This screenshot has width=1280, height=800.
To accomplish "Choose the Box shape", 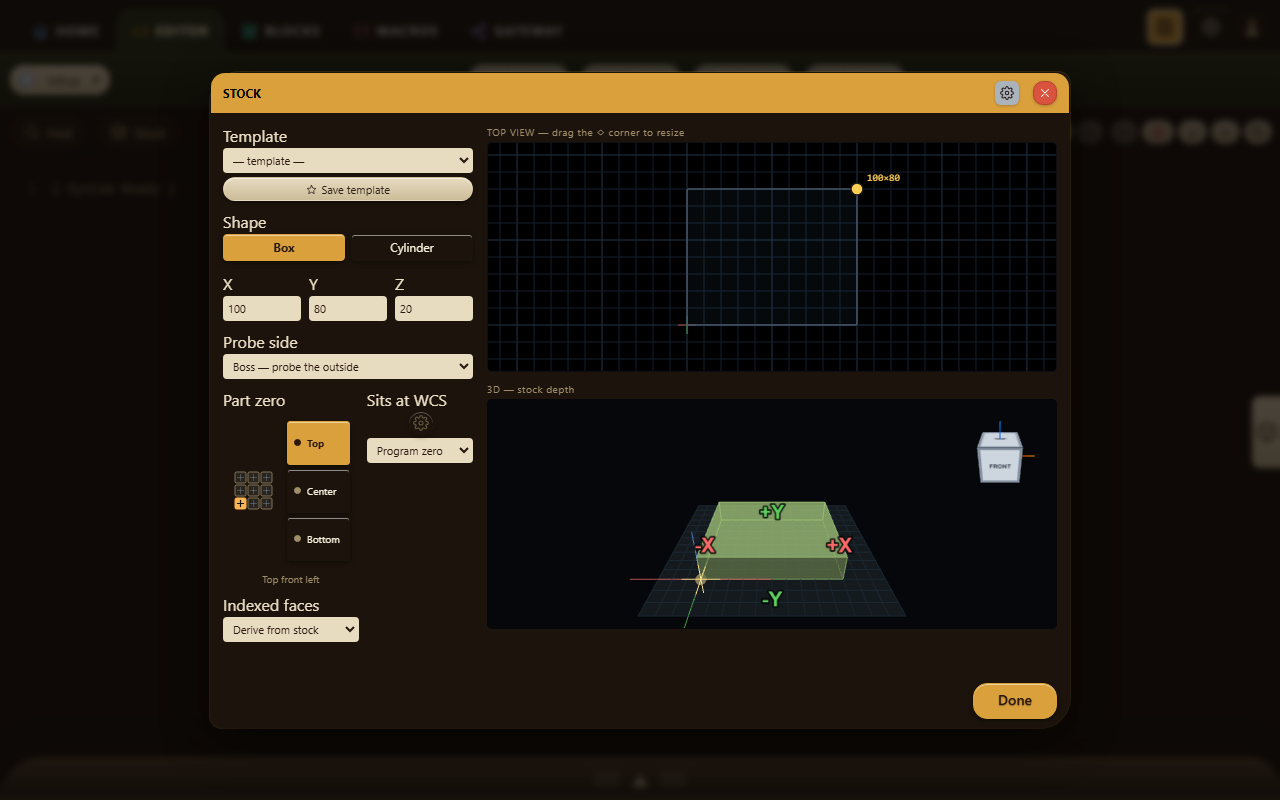I will point(284,248).
